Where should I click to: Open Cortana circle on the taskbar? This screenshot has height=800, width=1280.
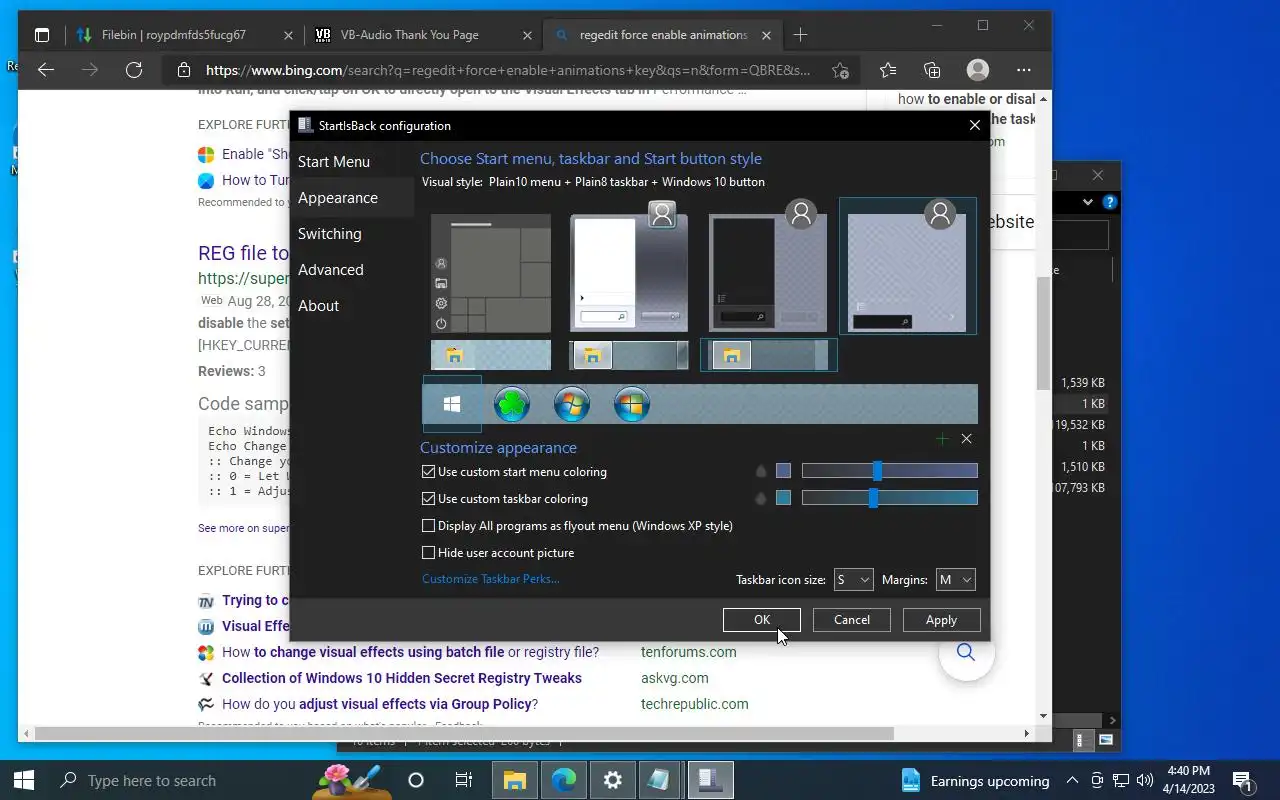(x=416, y=780)
